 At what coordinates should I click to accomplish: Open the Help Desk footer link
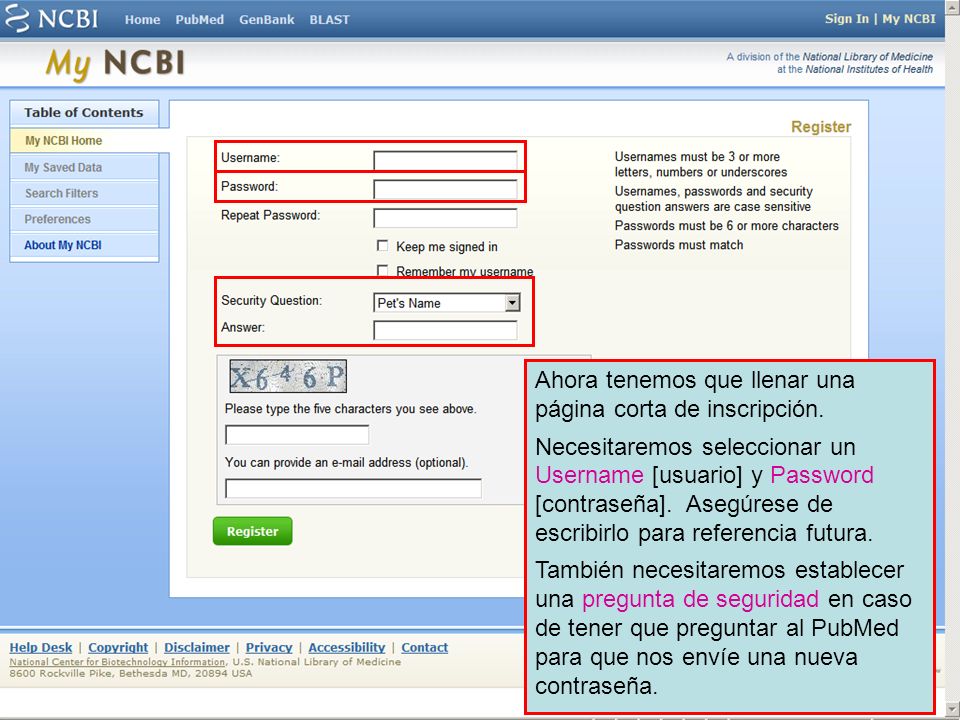(x=40, y=647)
